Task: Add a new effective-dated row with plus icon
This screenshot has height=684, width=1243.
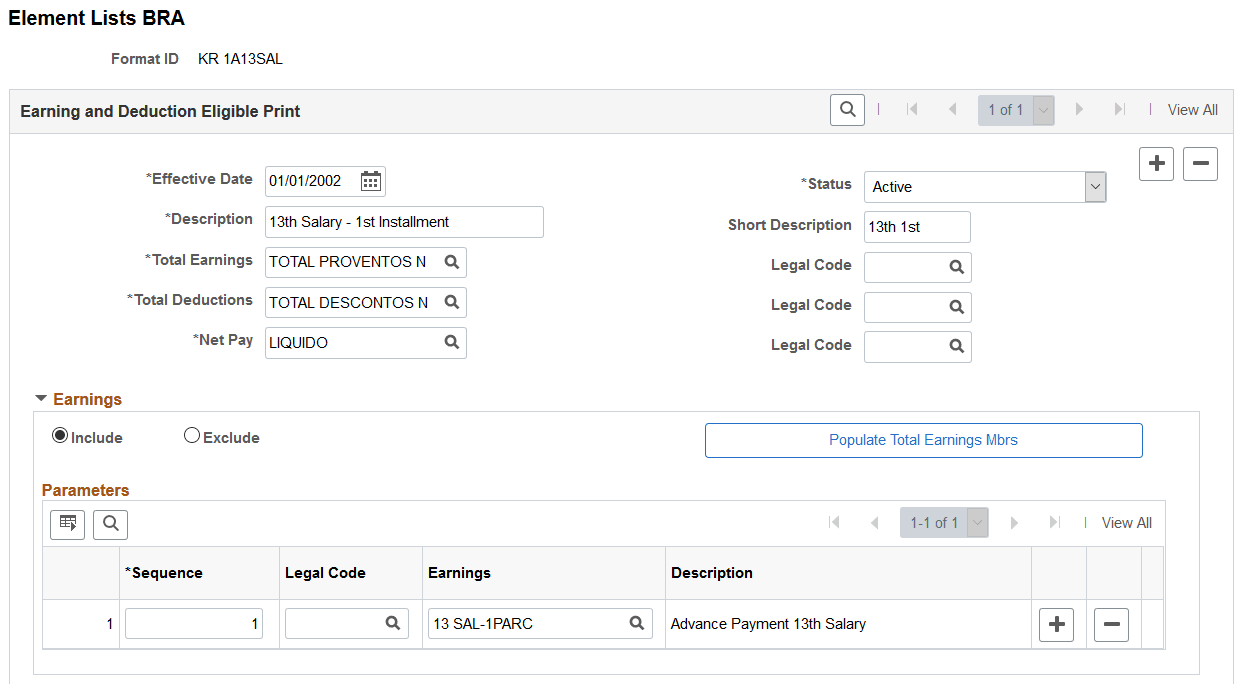Action: click(1156, 164)
